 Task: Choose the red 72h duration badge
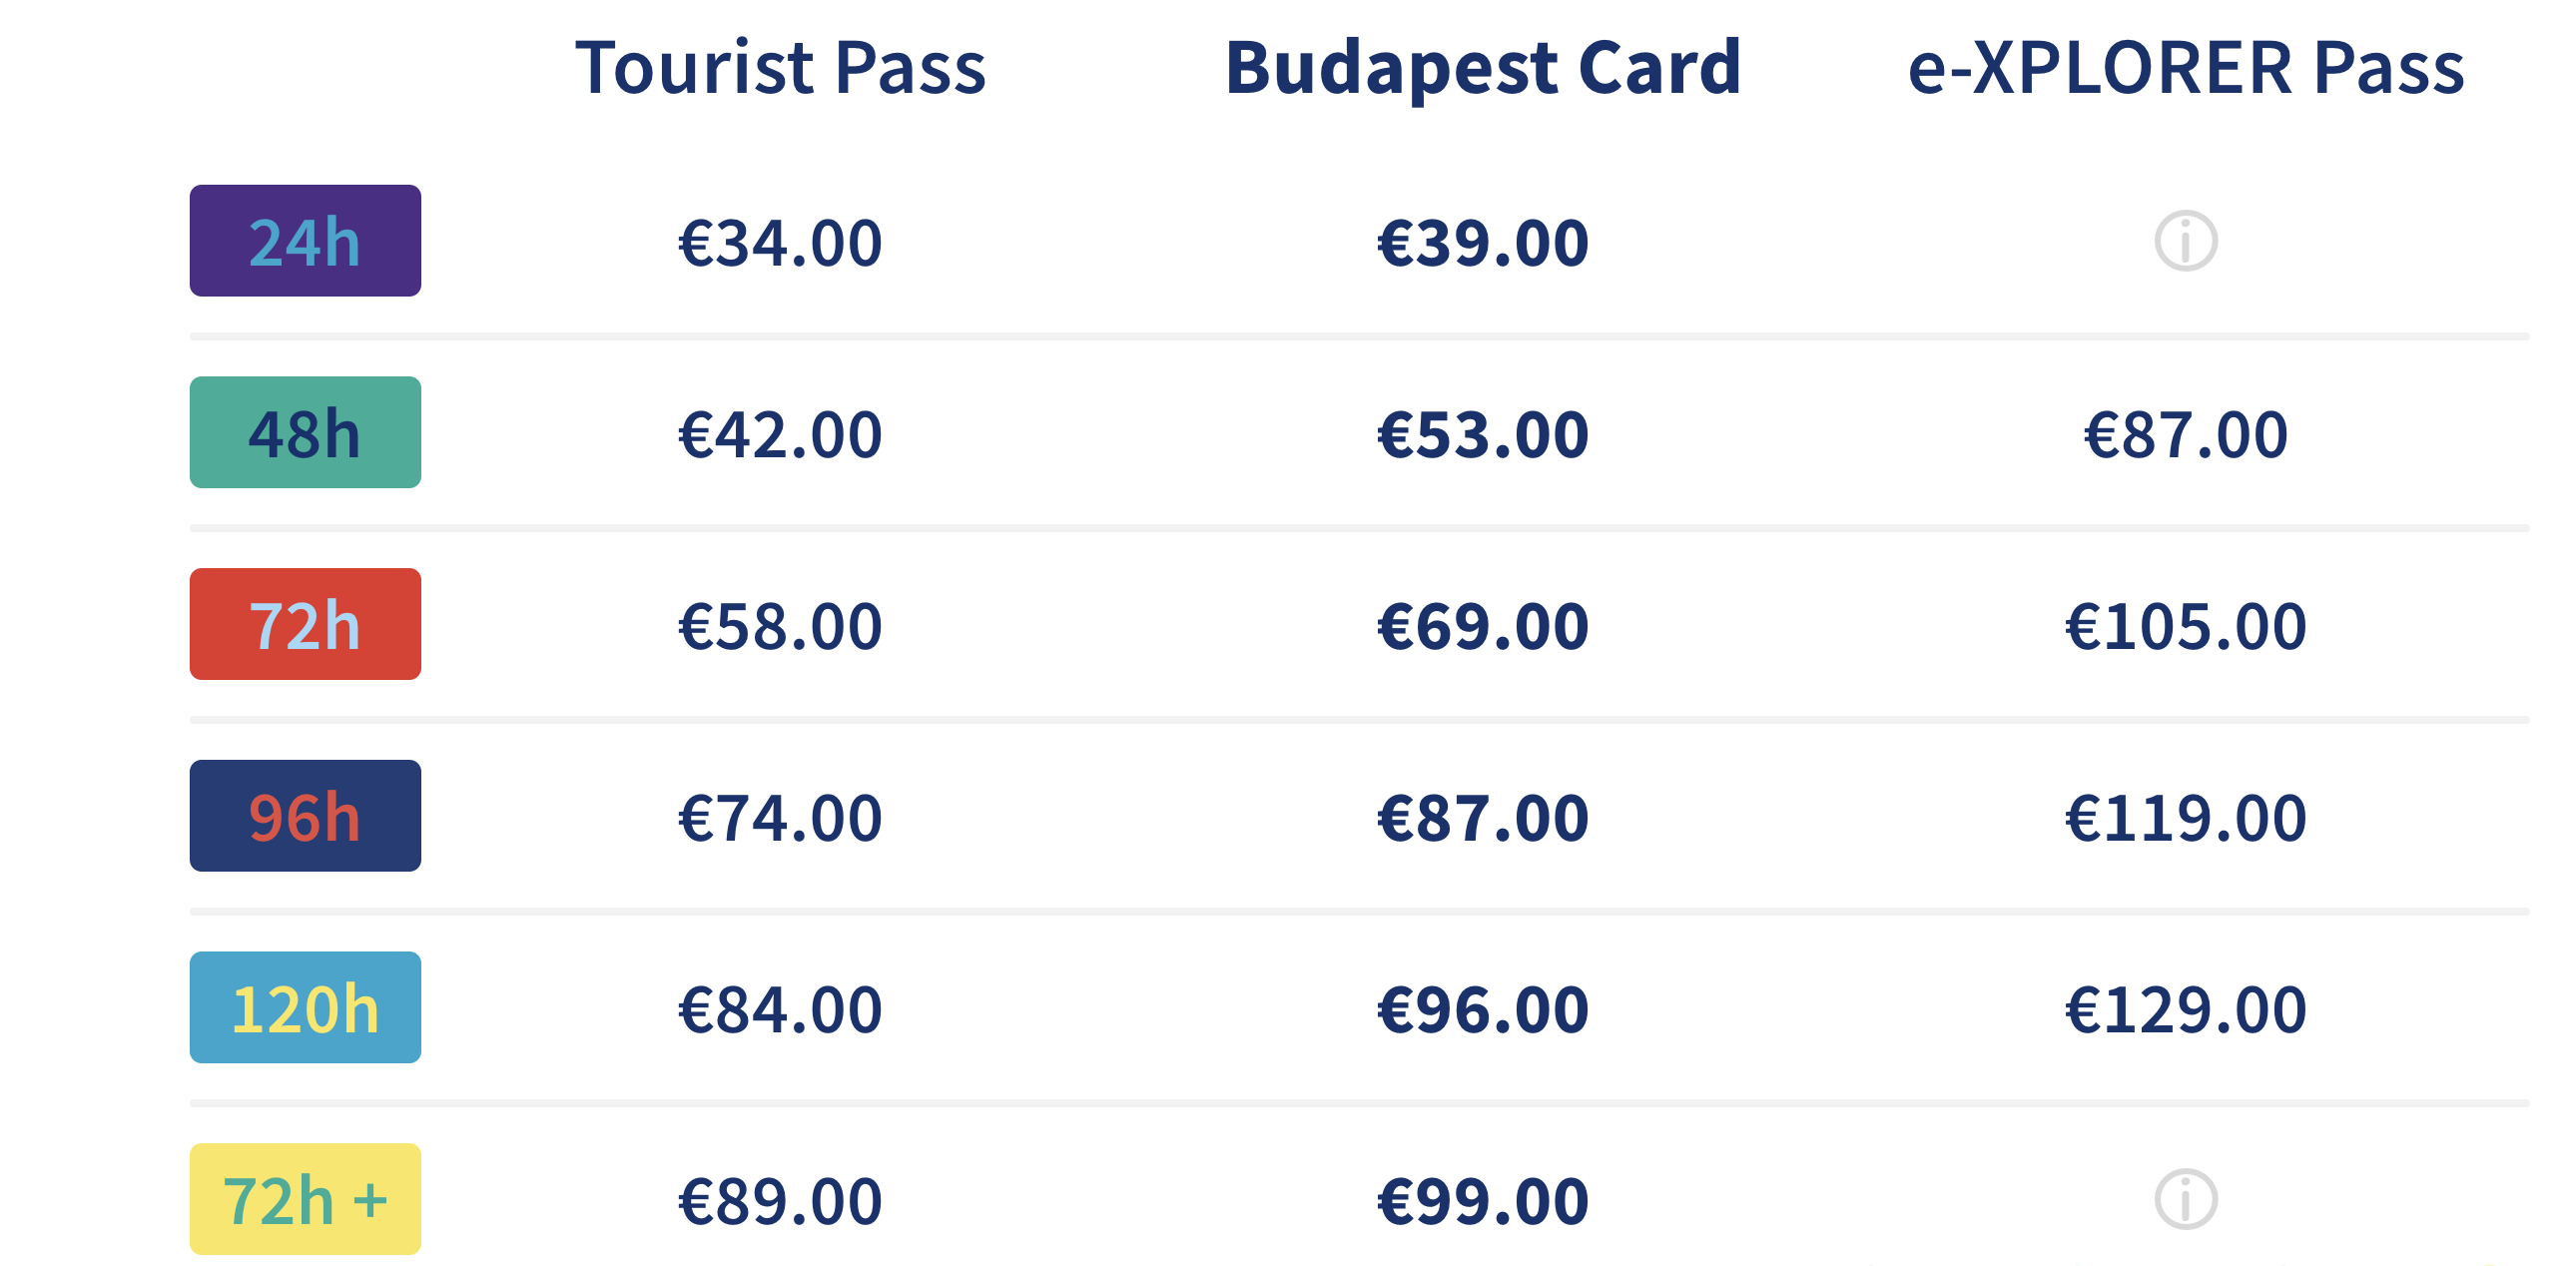pos(305,624)
